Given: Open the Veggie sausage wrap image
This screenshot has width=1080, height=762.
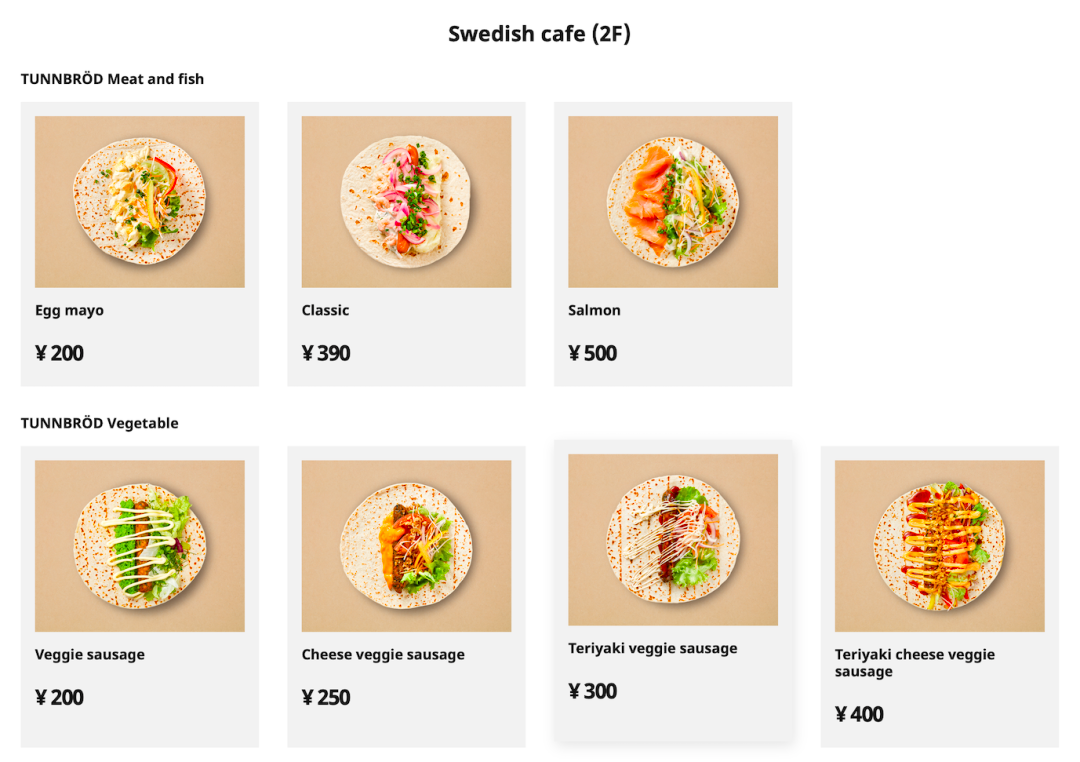Looking at the screenshot, I should (x=140, y=546).
